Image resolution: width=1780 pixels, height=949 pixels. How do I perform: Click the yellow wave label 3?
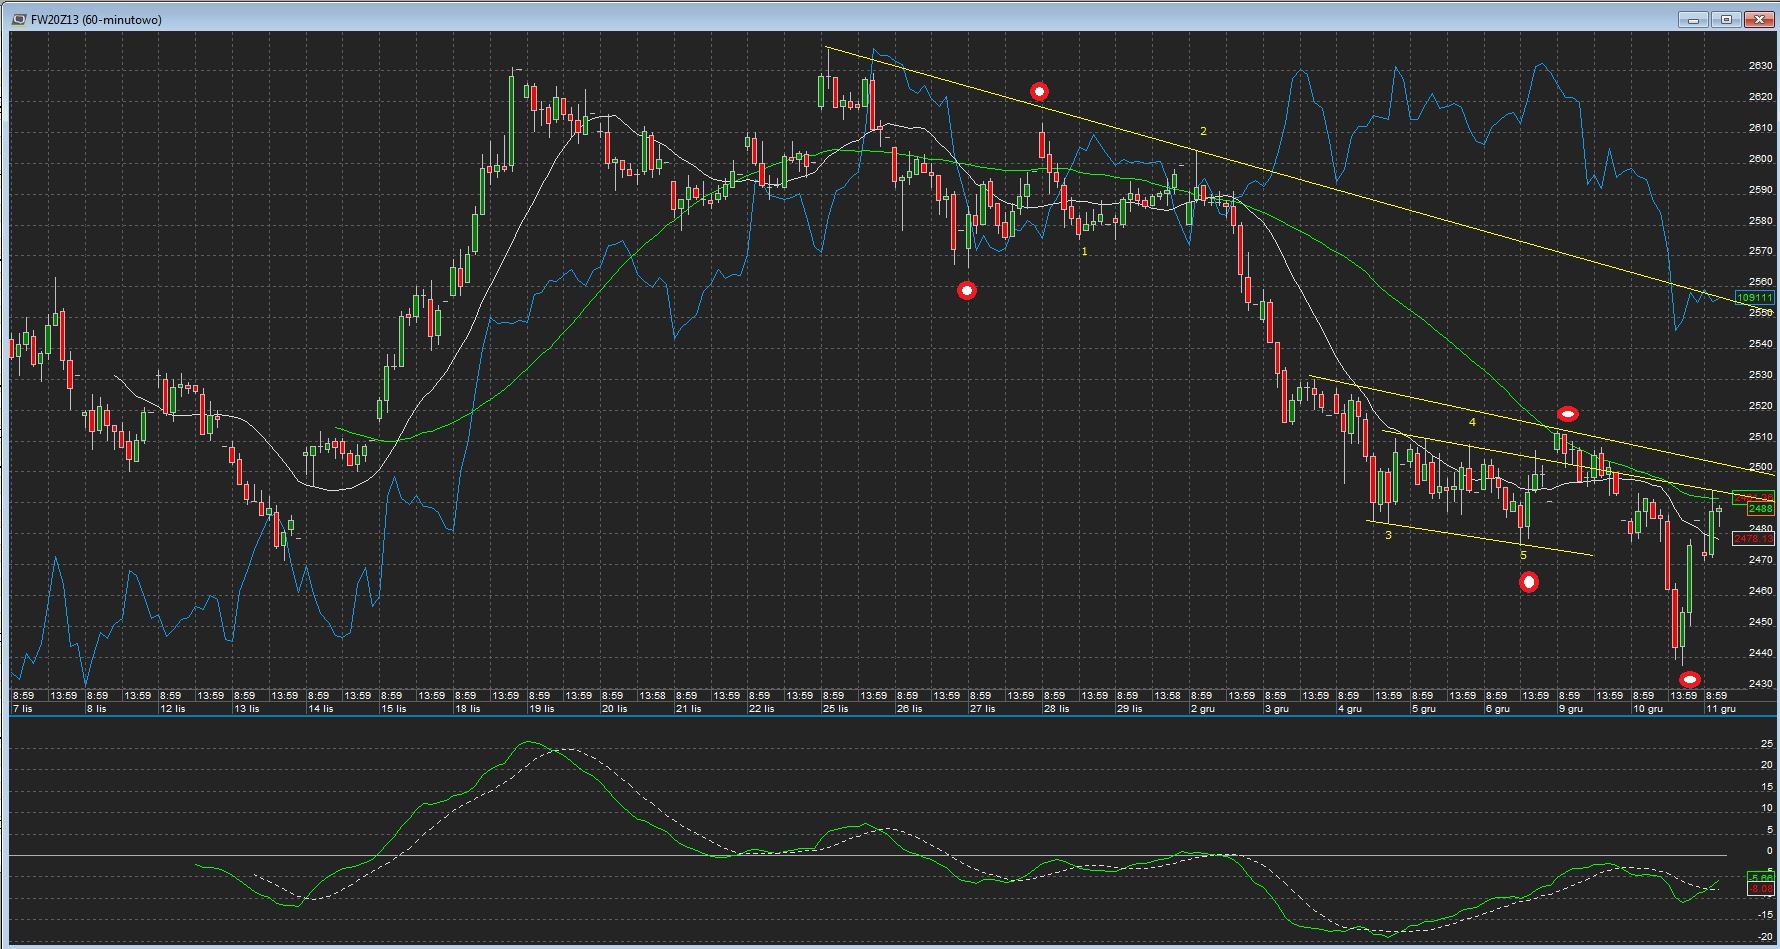click(1388, 536)
